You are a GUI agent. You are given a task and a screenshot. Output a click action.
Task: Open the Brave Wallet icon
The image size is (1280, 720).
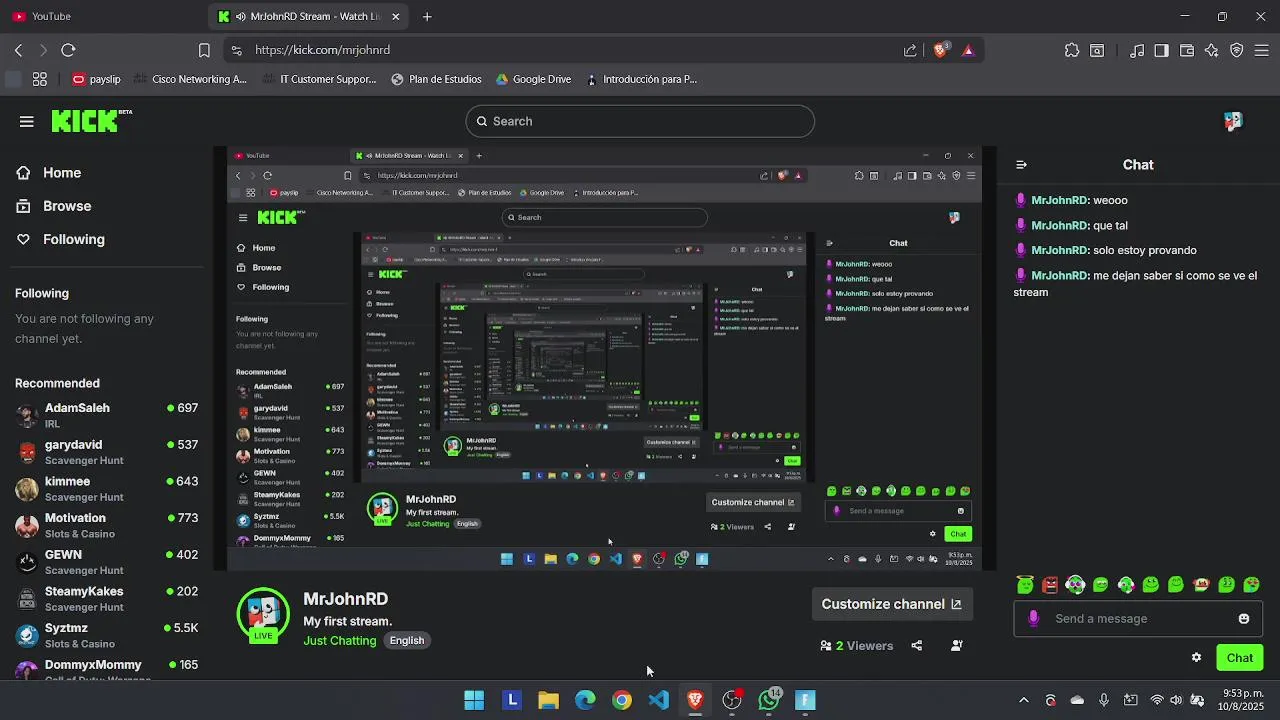pyautogui.click(x=1187, y=50)
